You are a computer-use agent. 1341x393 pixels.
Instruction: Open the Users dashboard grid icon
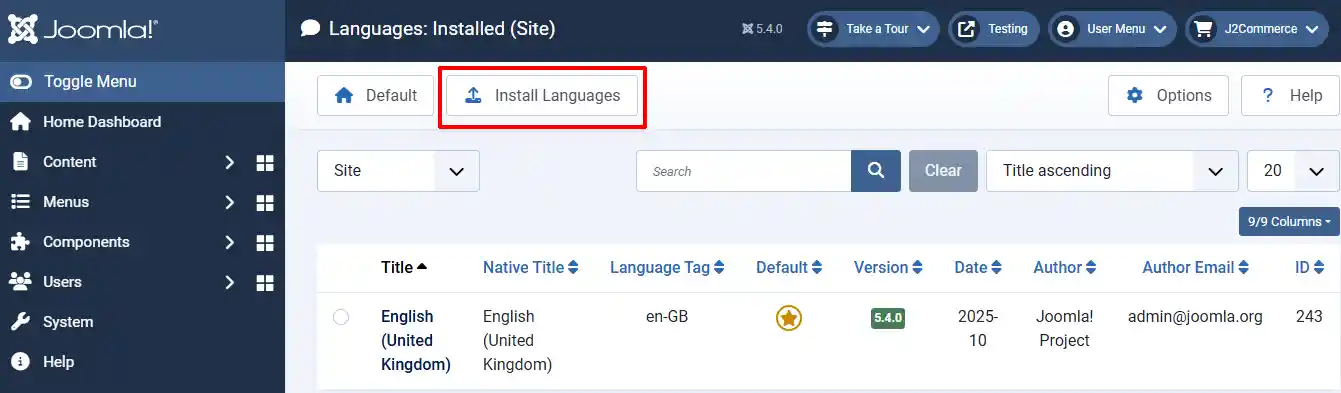pyautogui.click(x=265, y=282)
